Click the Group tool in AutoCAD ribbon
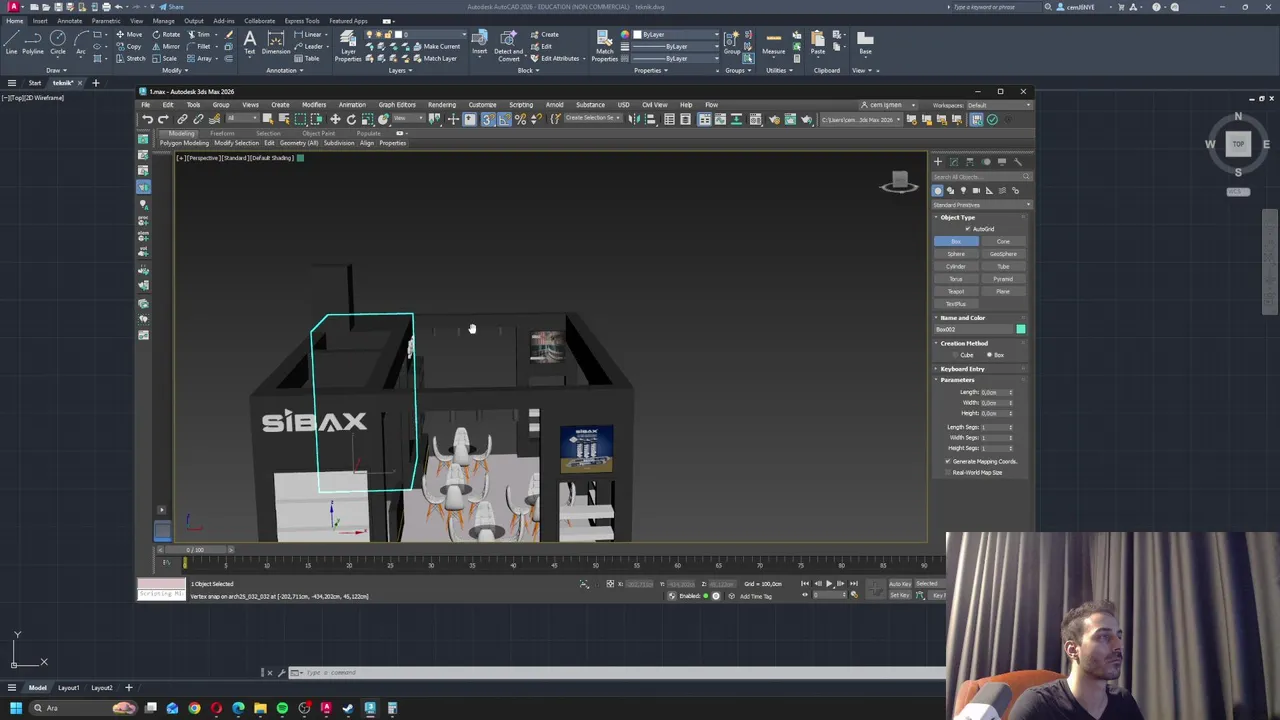 [733, 42]
